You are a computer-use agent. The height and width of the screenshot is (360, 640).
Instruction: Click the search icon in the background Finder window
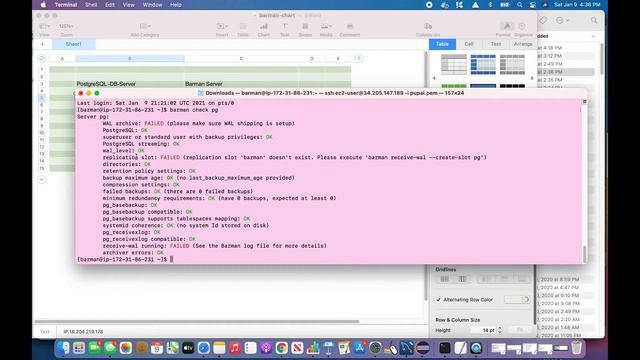click(594, 20)
